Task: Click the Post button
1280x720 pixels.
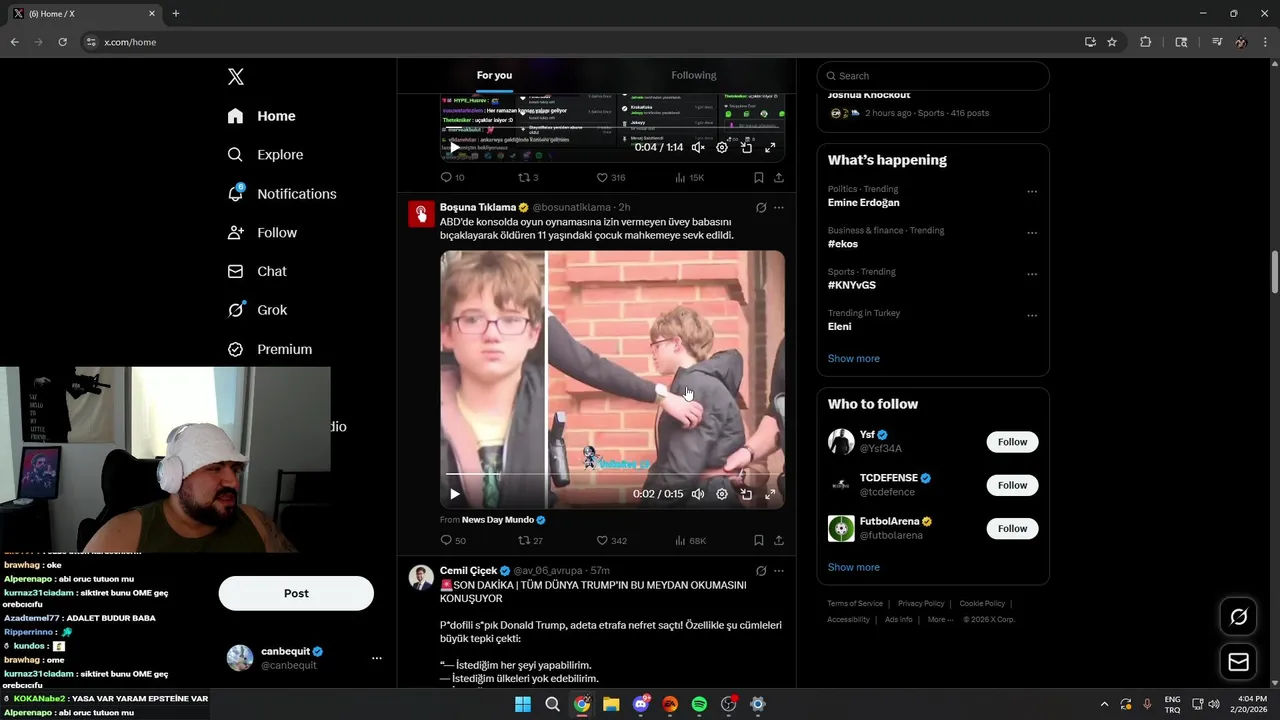Action: [x=296, y=593]
